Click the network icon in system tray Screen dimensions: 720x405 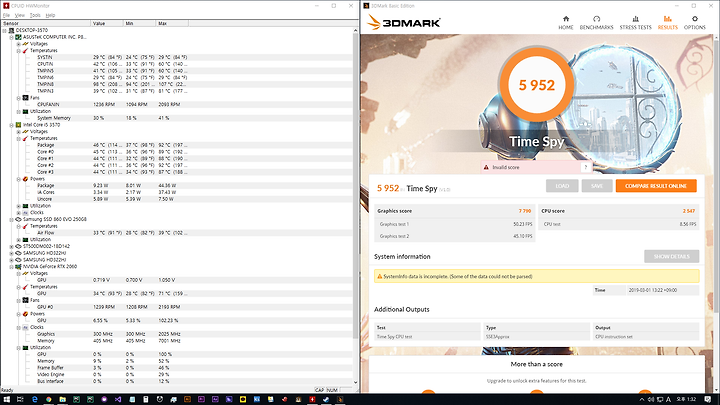(x=660, y=399)
